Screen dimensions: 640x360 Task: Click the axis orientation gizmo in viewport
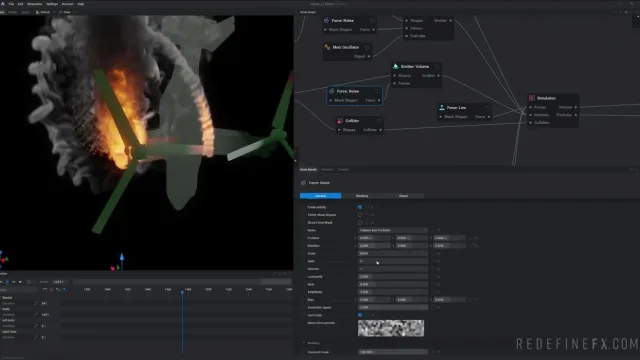tap(4, 258)
